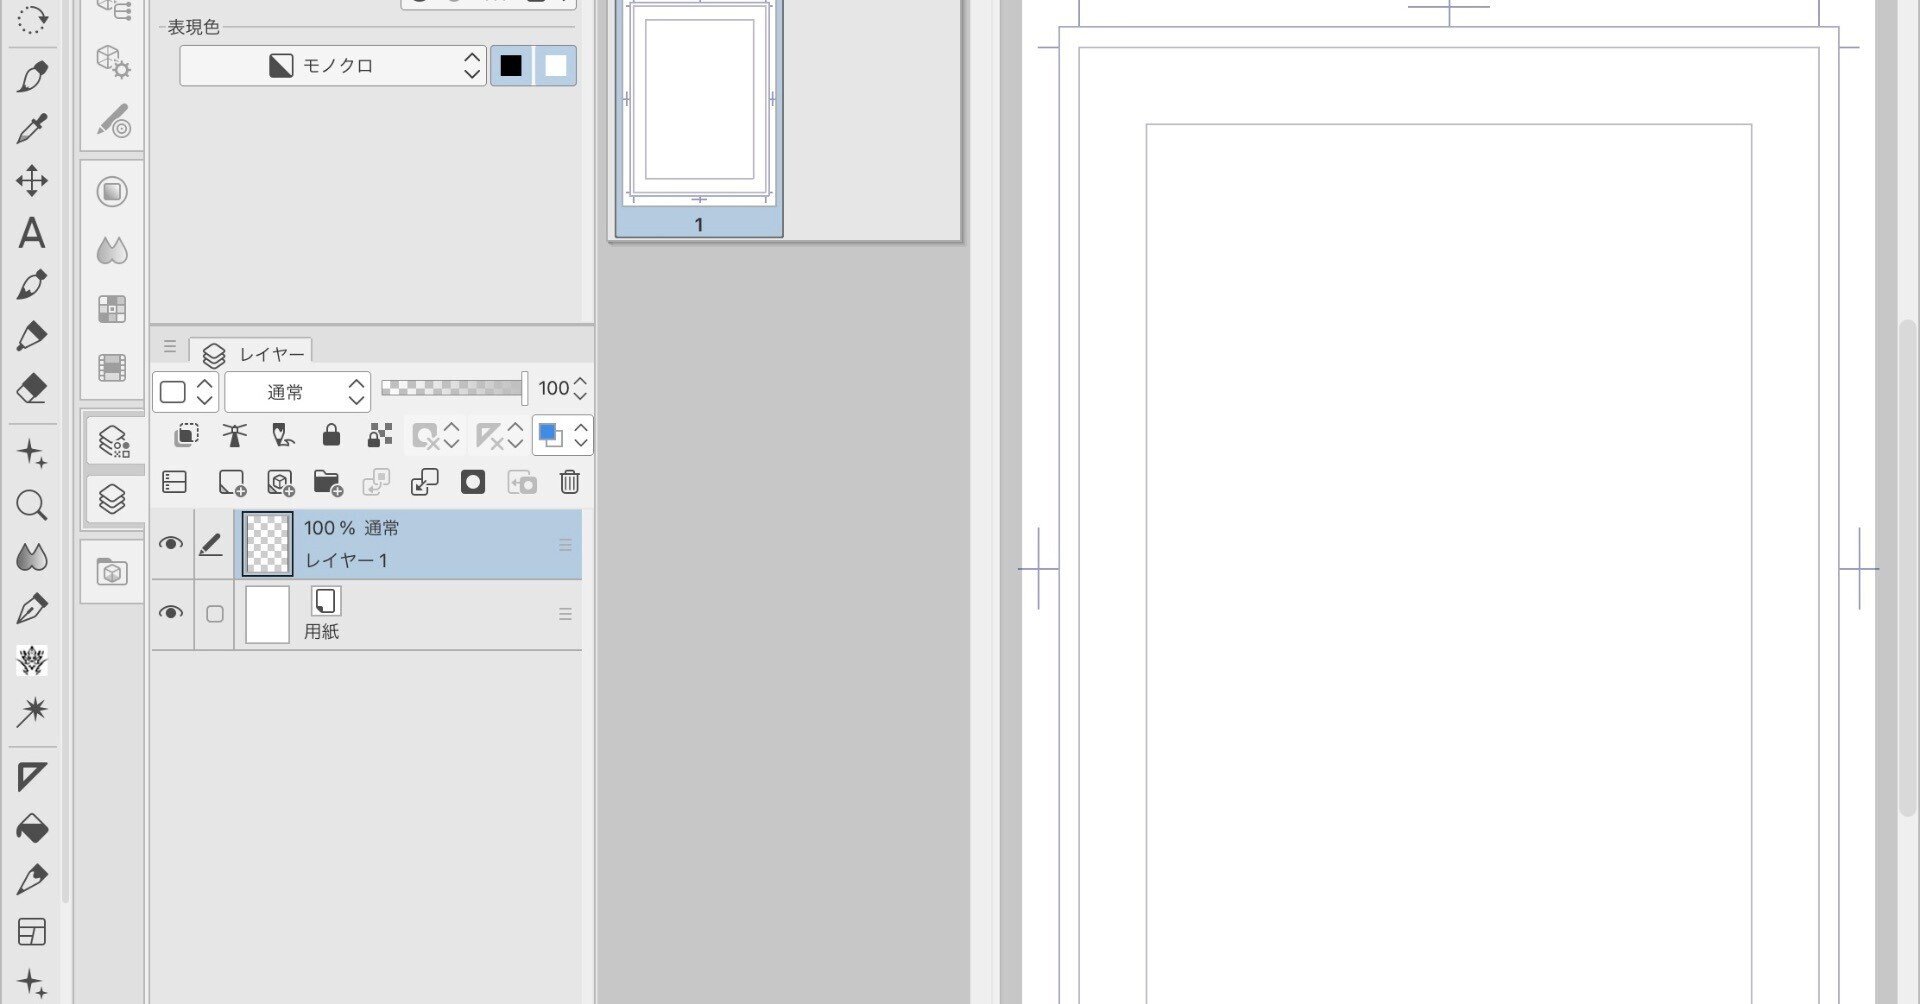Open the 通常 blending mode dropdown
The height and width of the screenshot is (1004, 1920).
click(x=297, y=392)
